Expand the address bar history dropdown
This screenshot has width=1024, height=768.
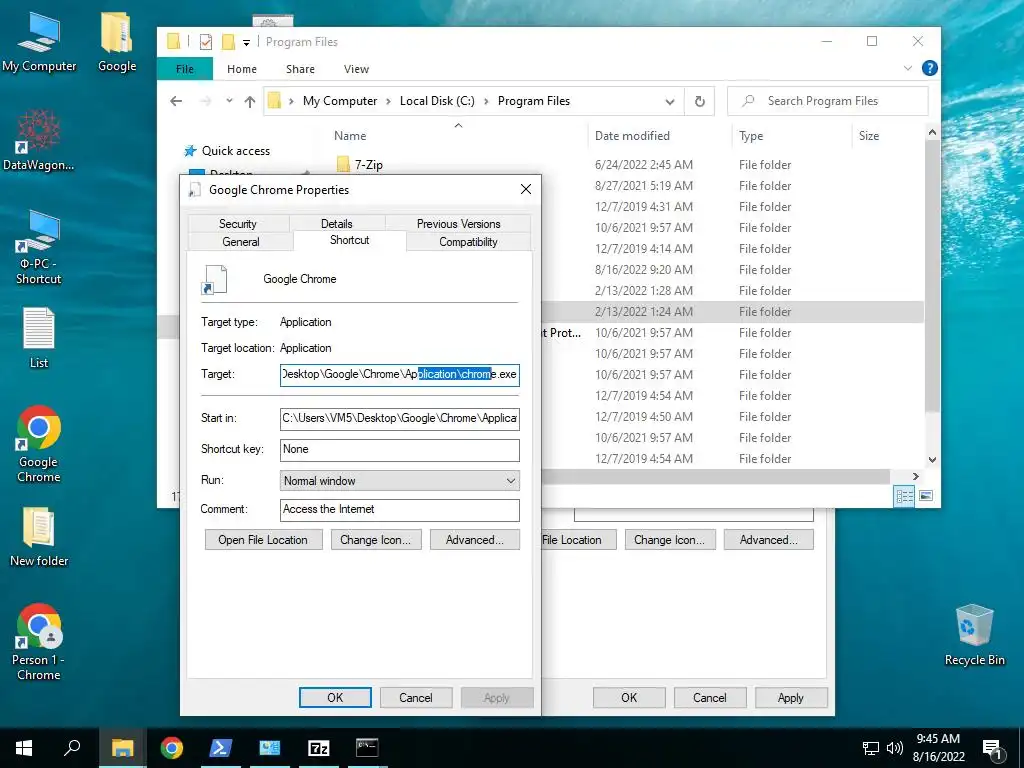click(669, 101)
